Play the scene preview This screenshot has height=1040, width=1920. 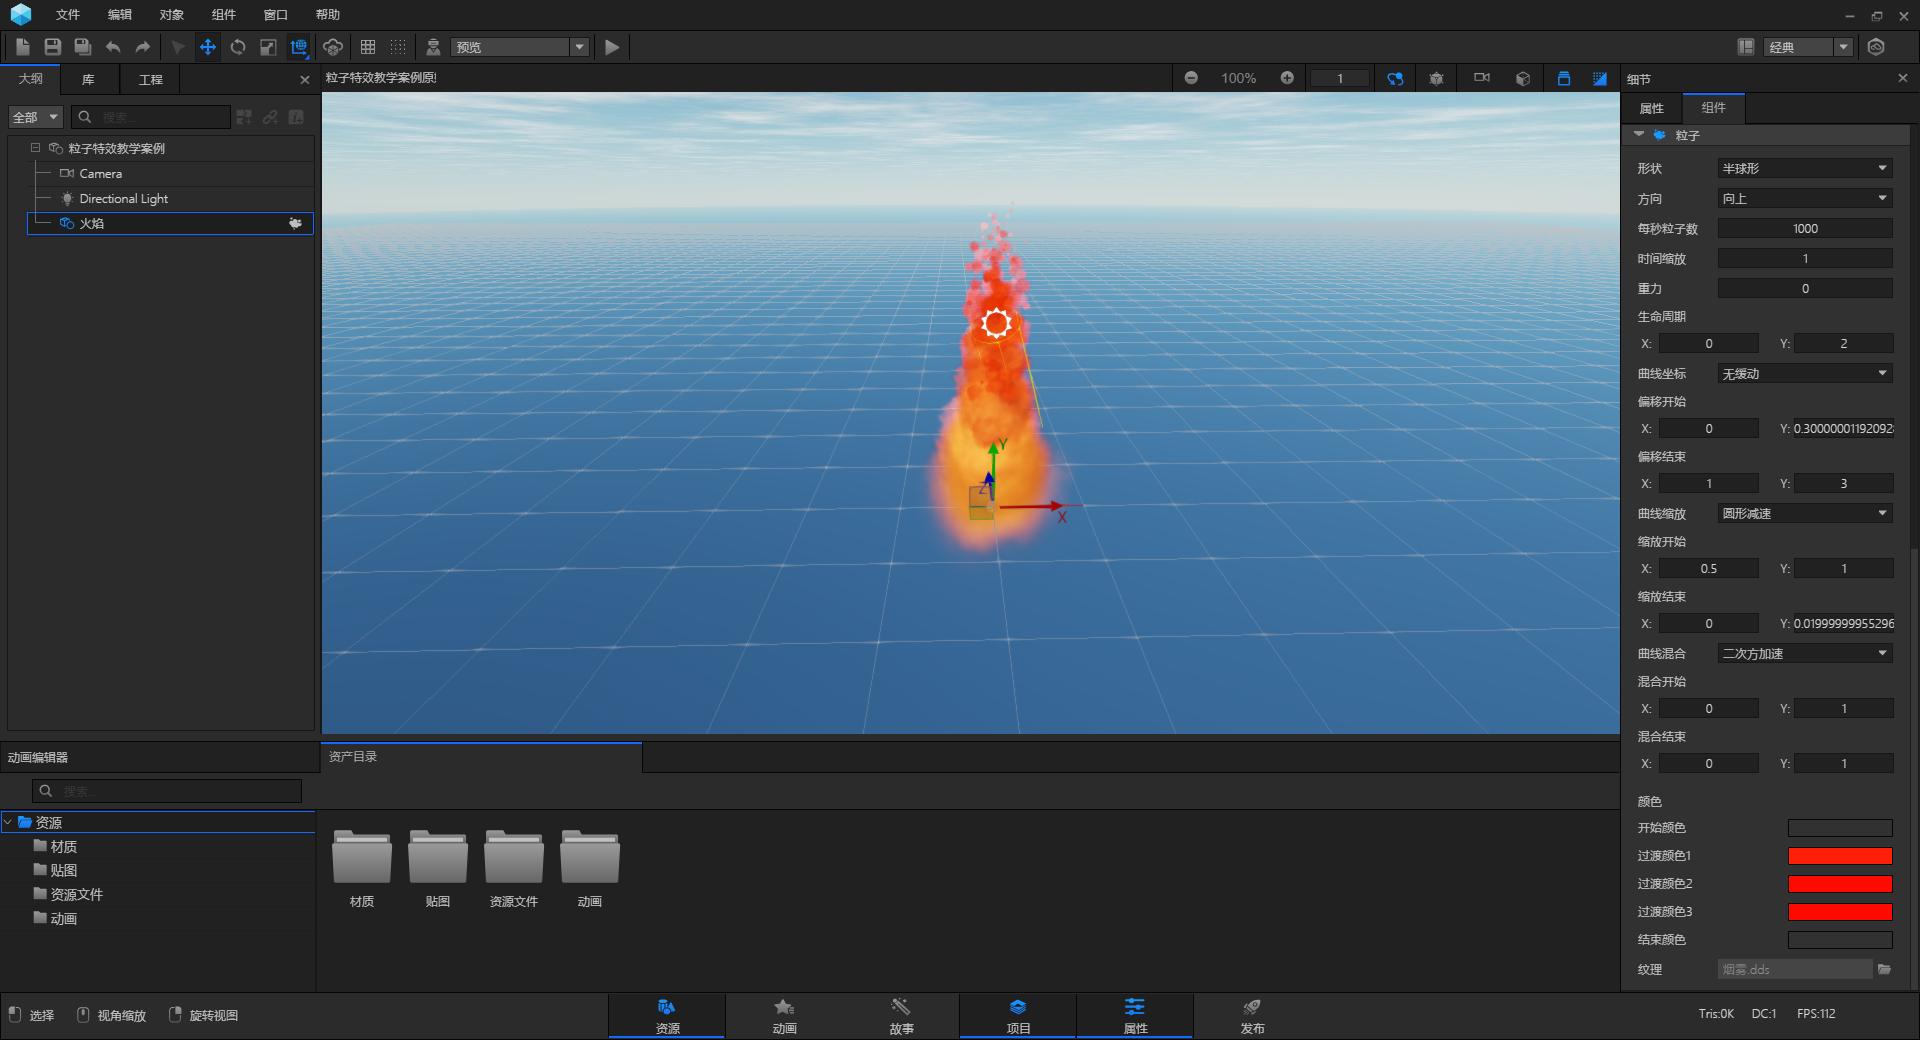612,47
